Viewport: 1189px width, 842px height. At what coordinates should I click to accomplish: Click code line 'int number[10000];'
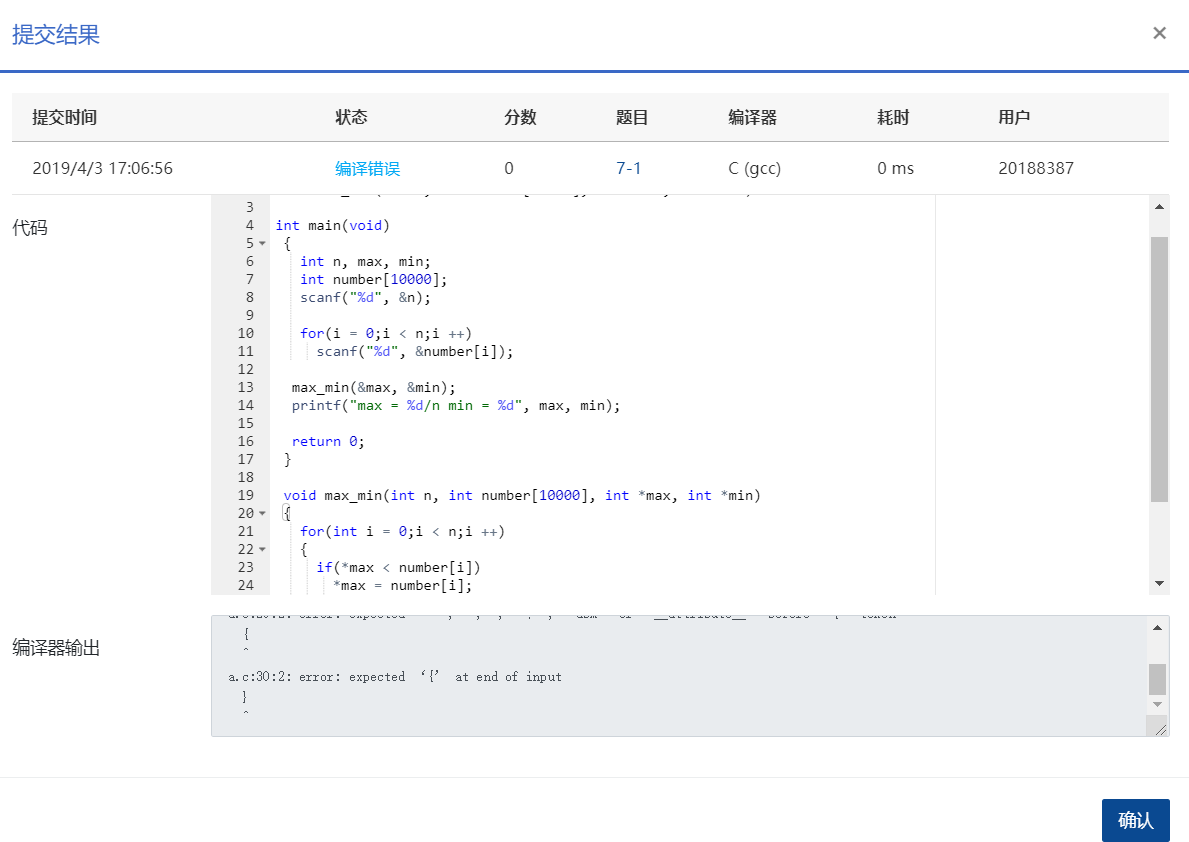(x=373, y=280)
